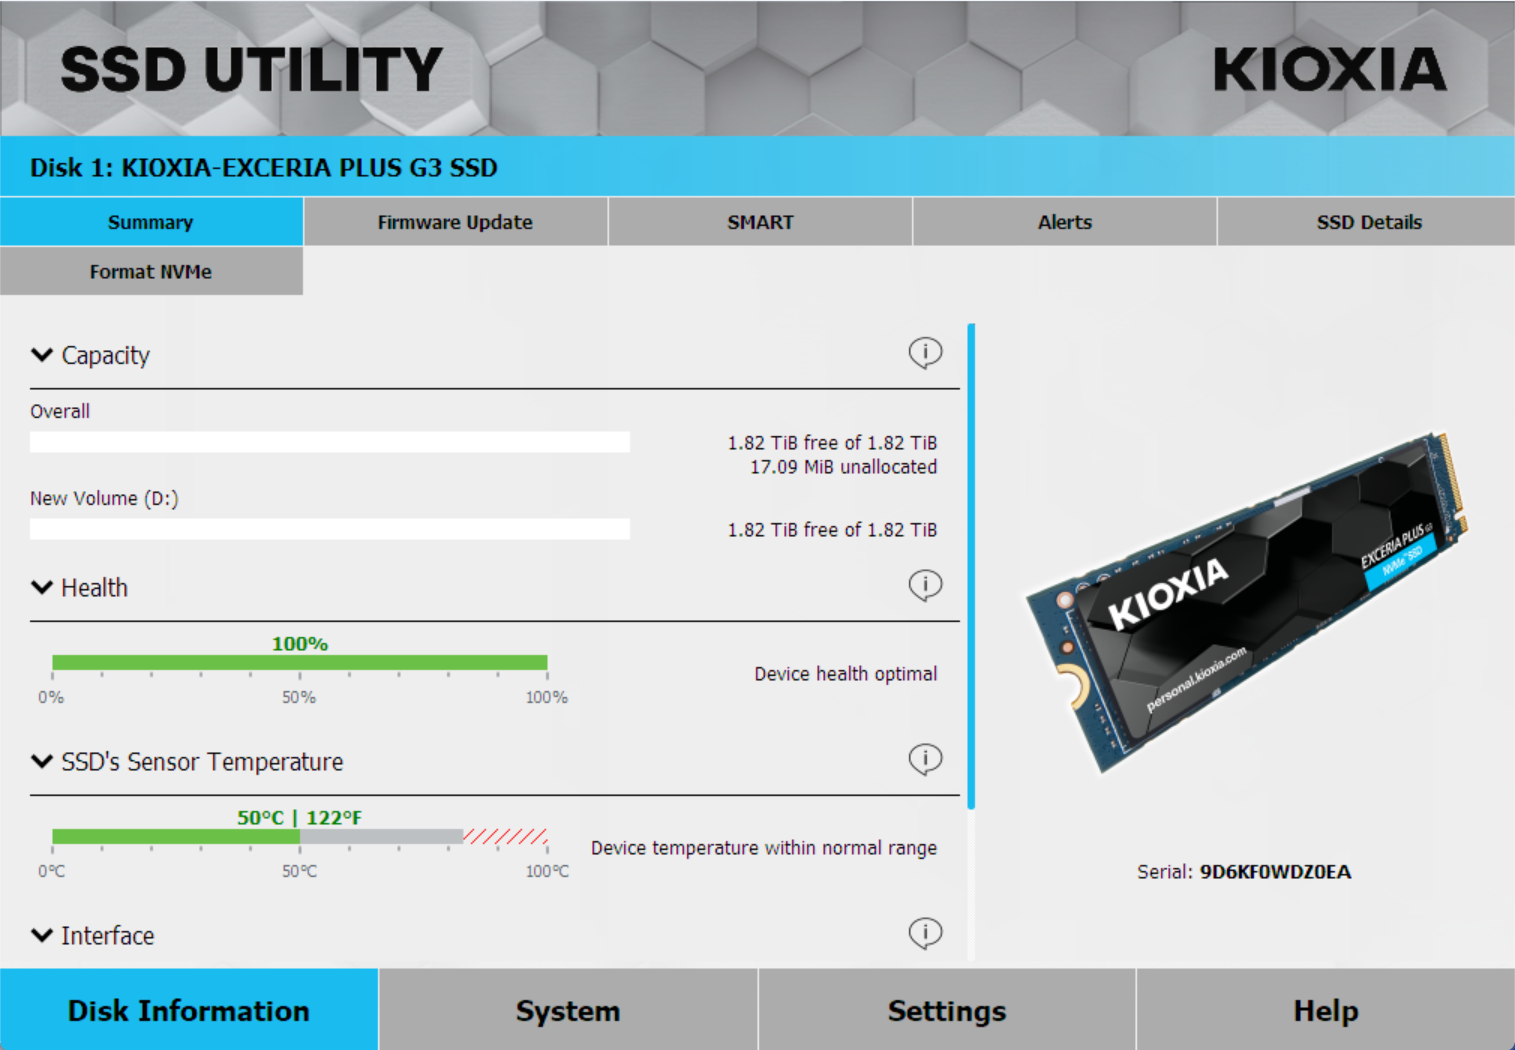Switch to the System bottom tab
This screenshot has width=1515, height=1050.
pos(568,1010)
